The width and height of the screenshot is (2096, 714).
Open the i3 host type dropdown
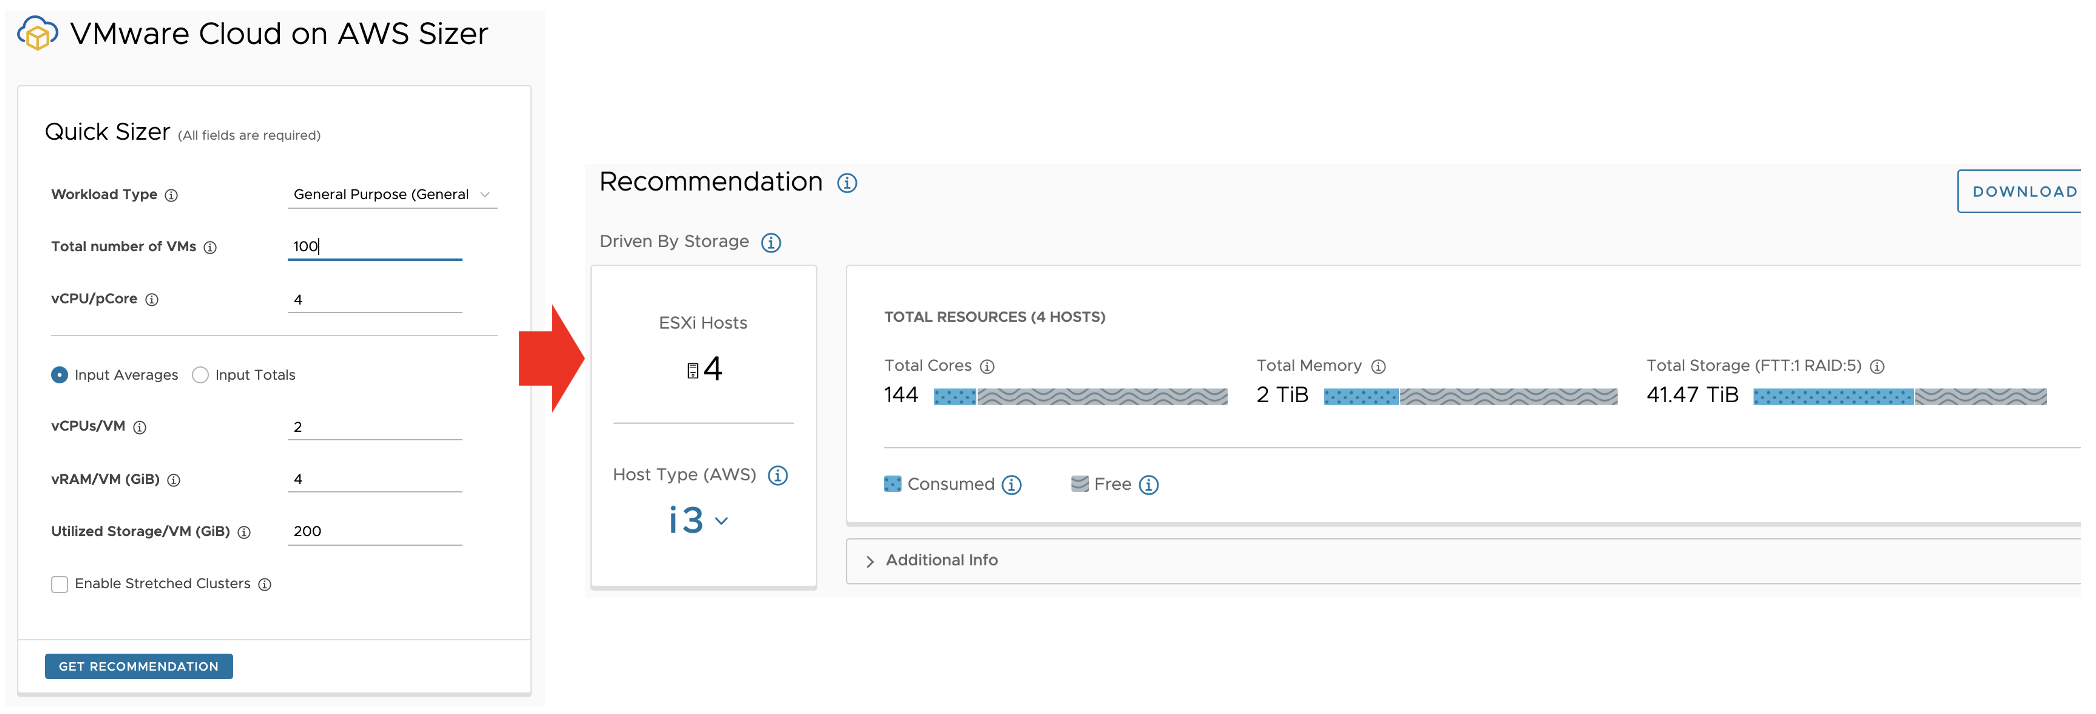tap(698, 520)
